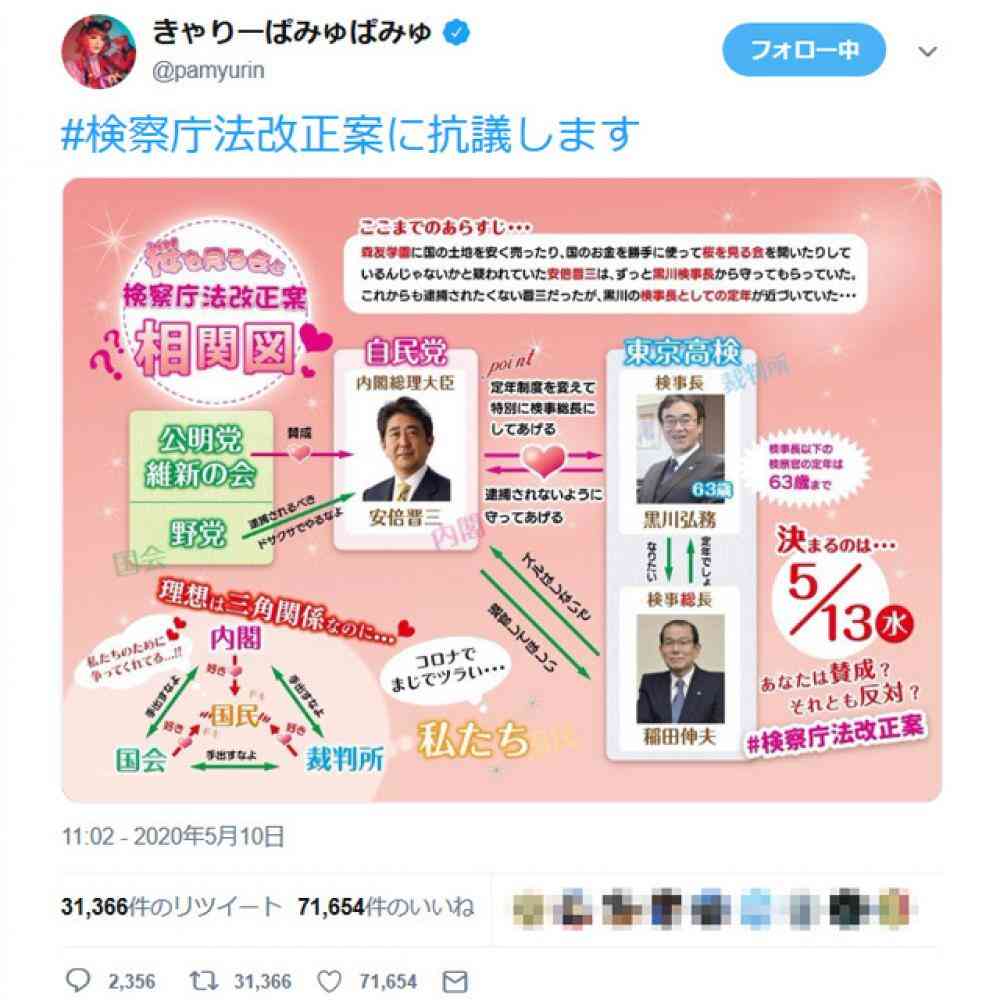Click the 71,654 count beside heart icon
This screenshot has width=1000, height=1000.
(388, 981)
